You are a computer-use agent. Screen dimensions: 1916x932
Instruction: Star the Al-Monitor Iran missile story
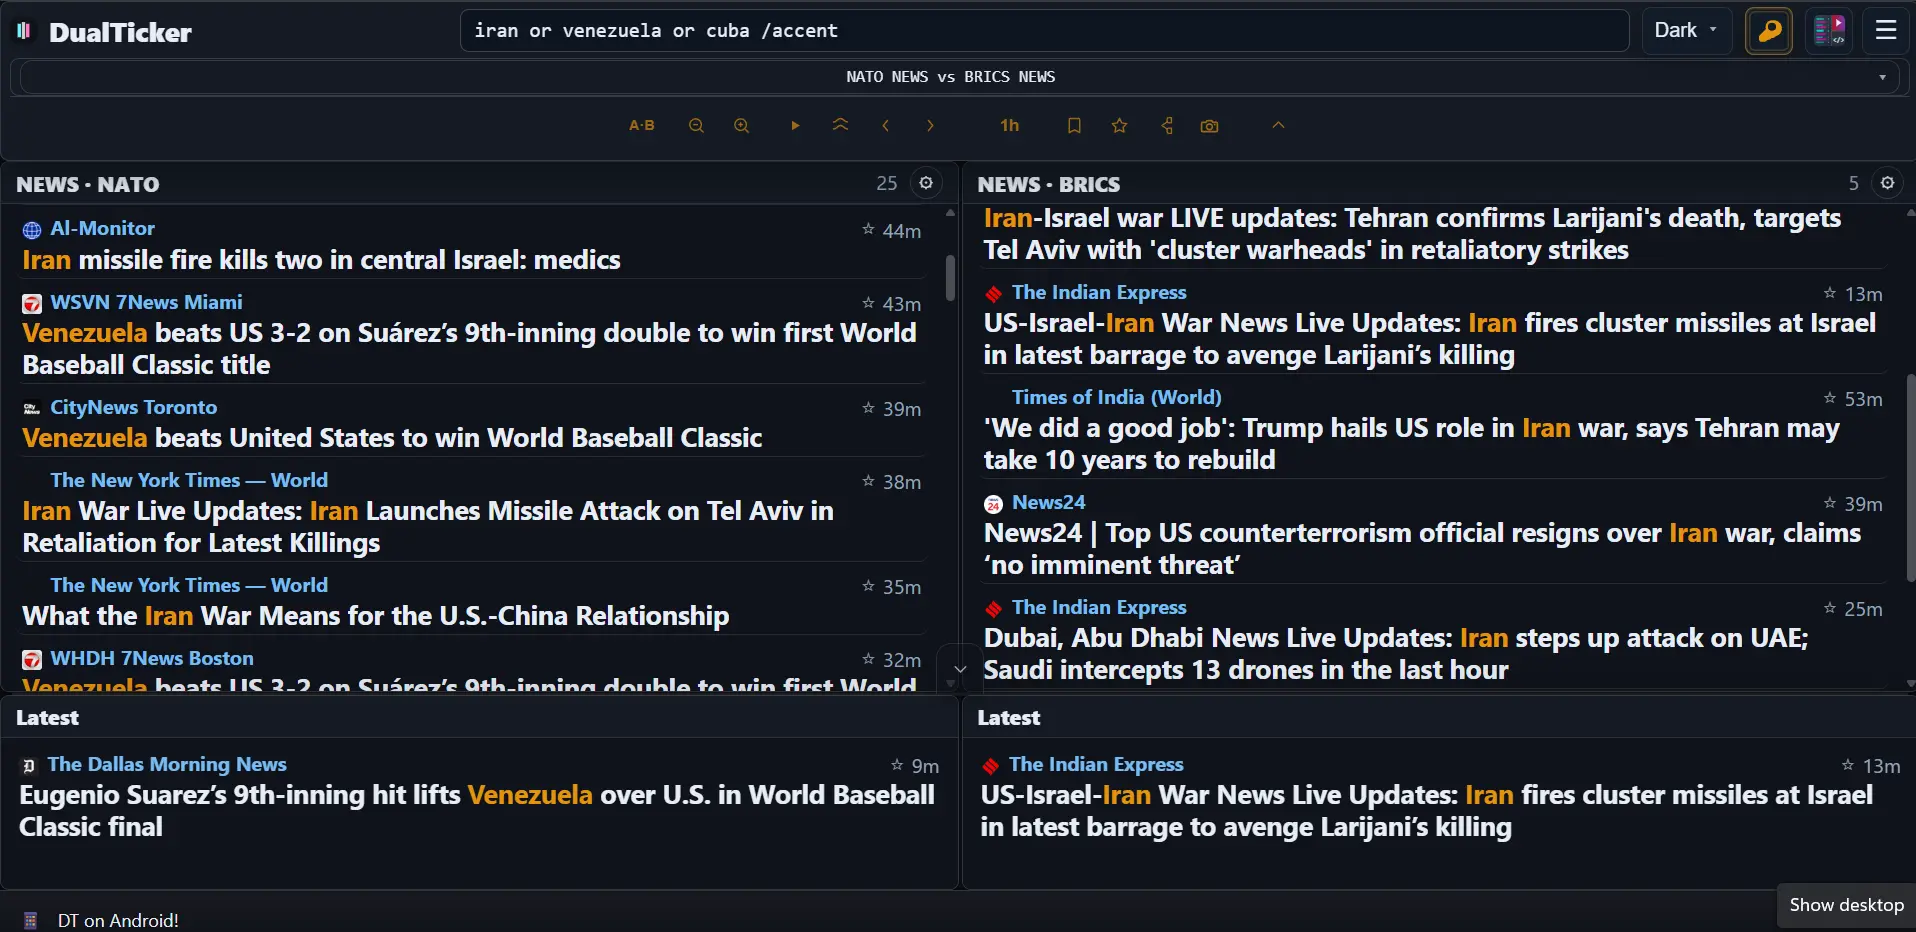click(868, 229)
